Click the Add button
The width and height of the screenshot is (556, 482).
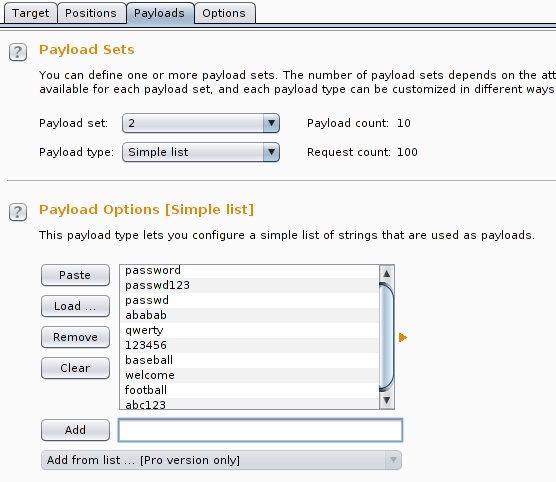click(x=75, y=430)
